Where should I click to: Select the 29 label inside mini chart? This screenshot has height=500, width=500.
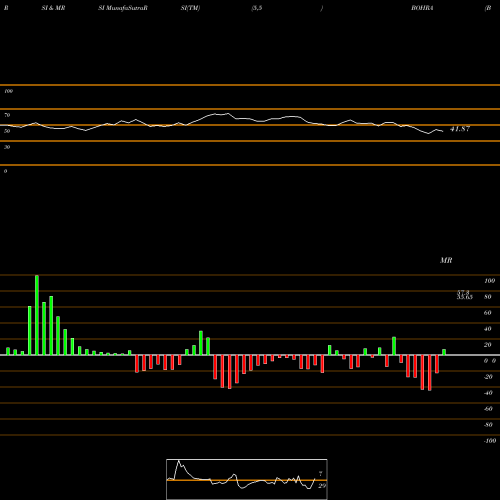[x=322, y=486]
